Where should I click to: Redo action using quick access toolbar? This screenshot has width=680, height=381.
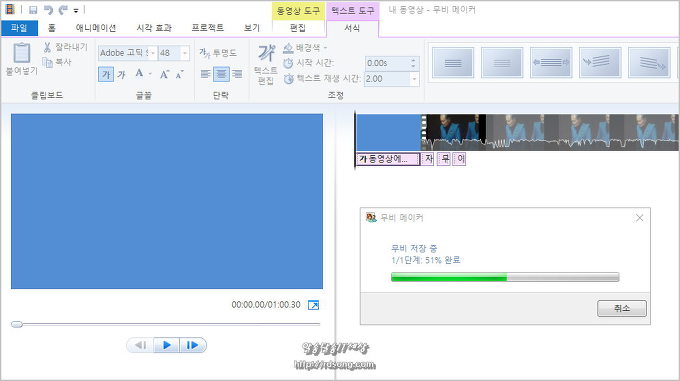coord(63,10)
